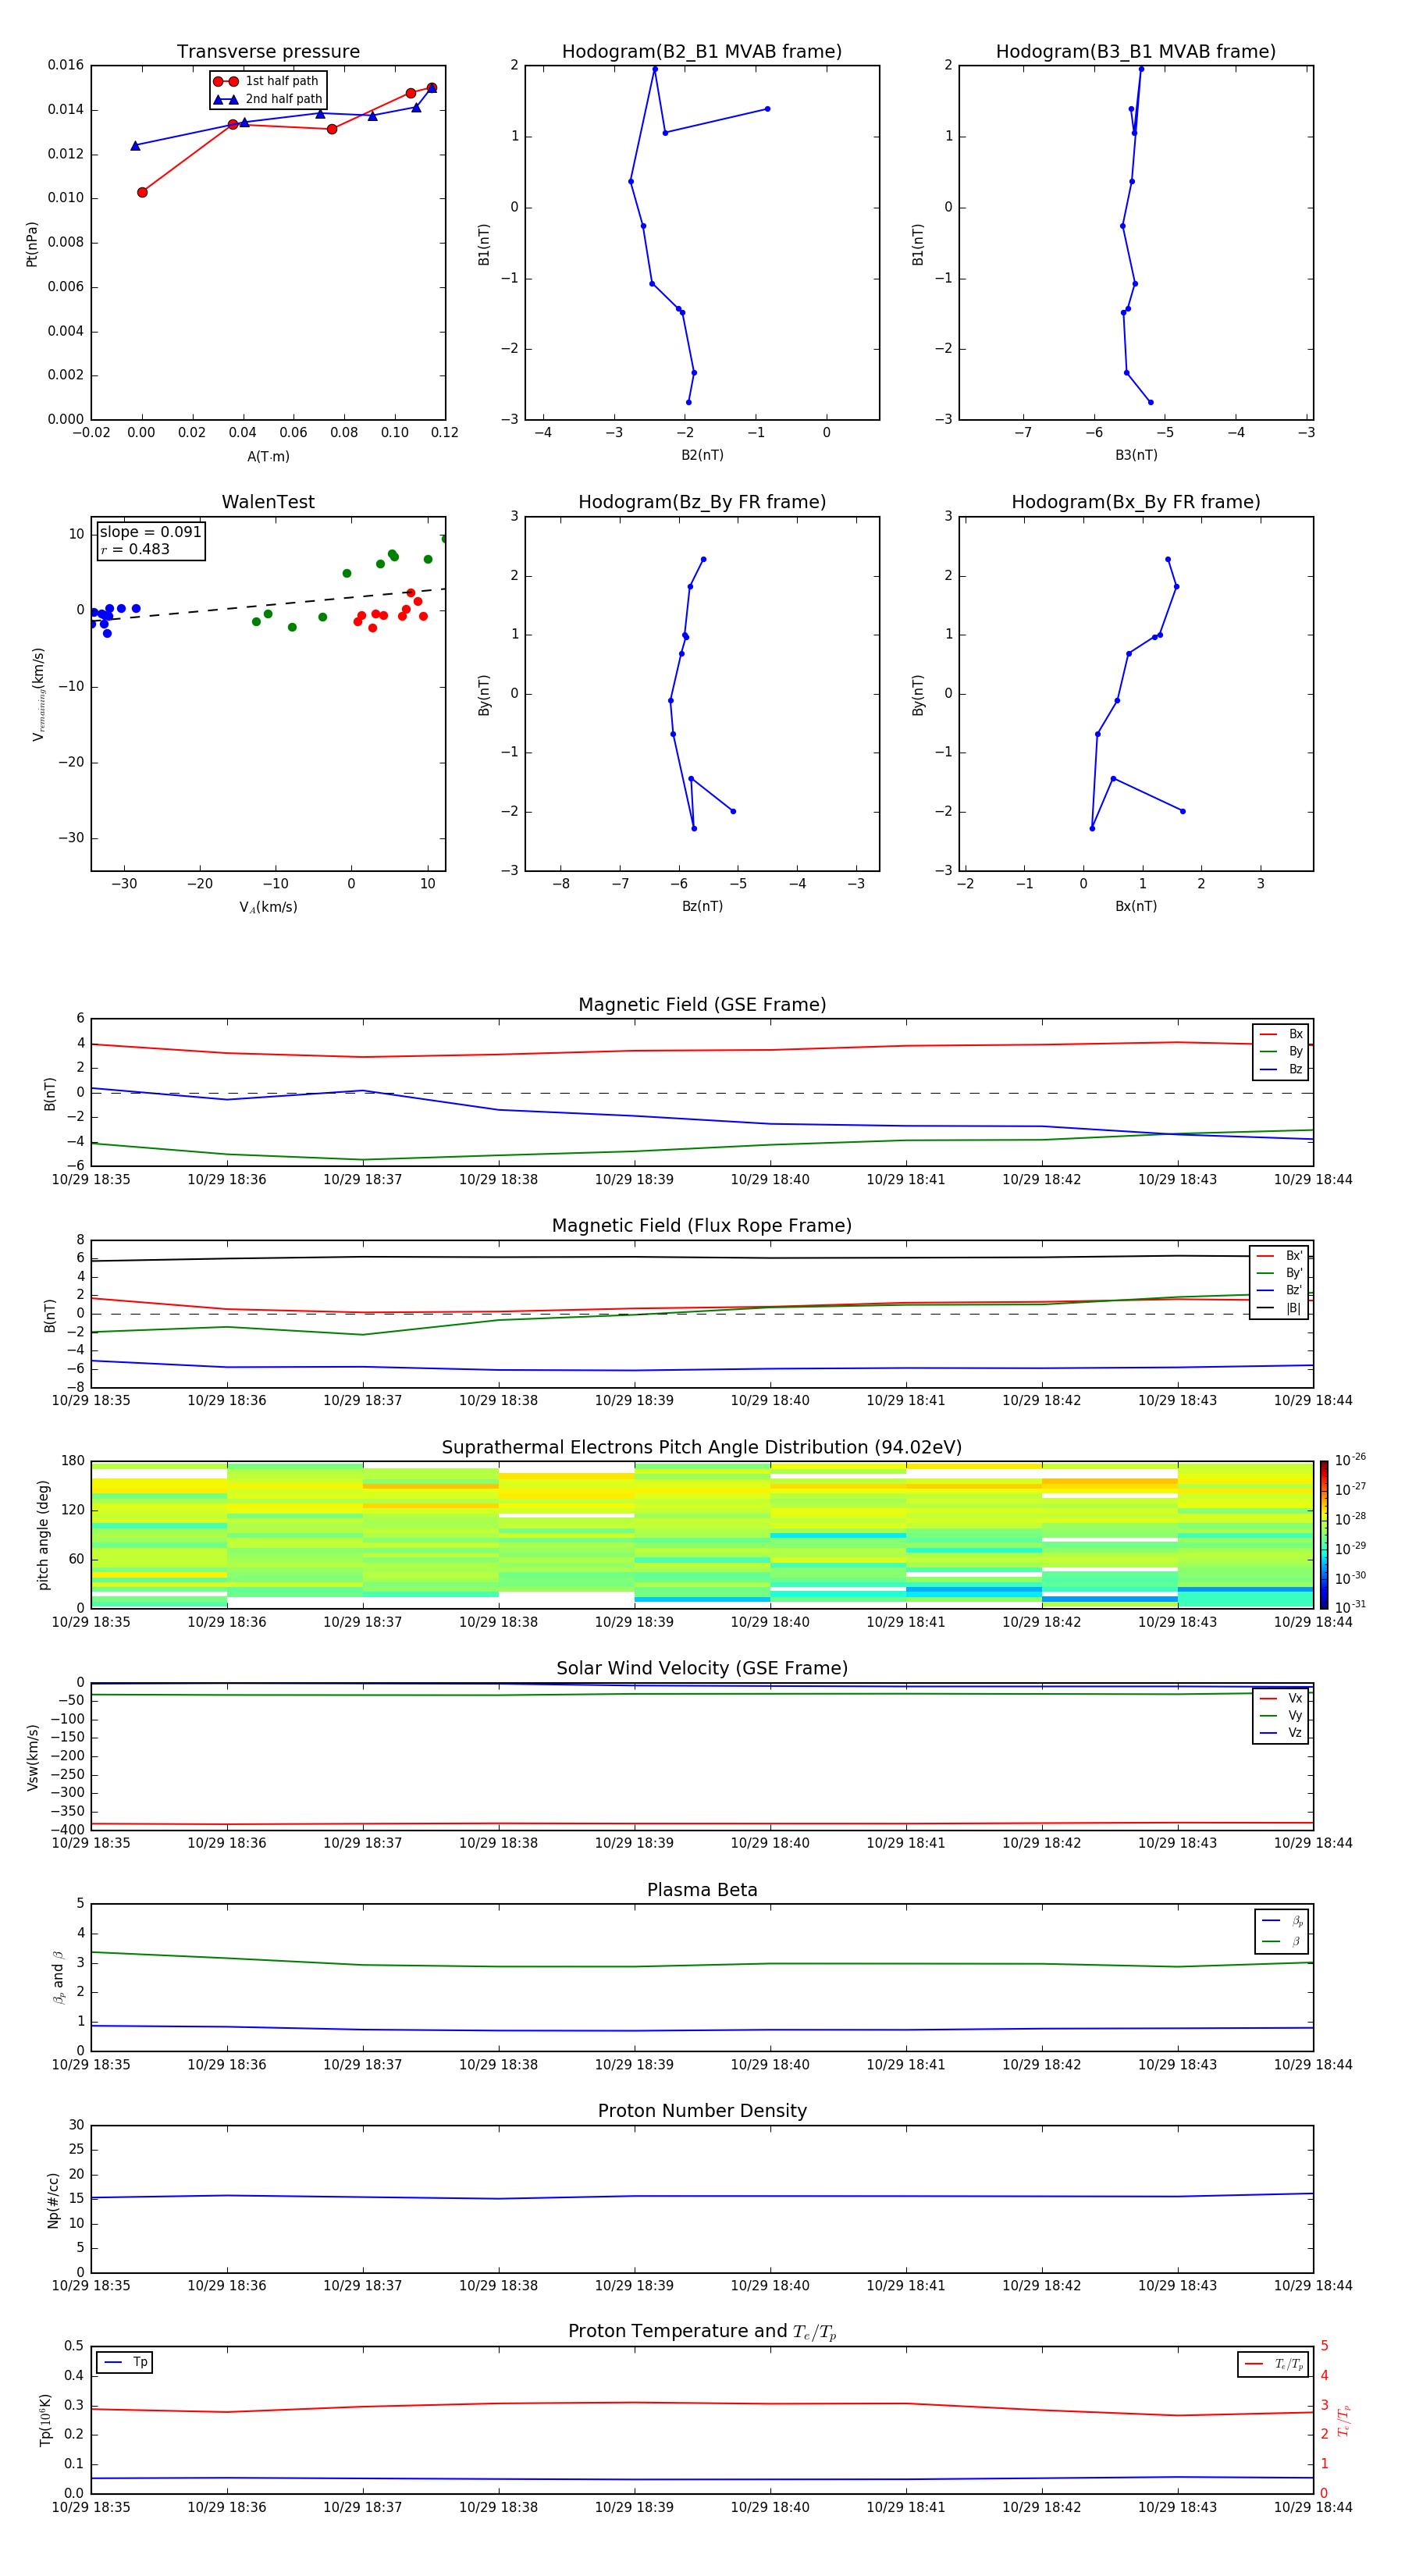Select the Tp legend entry
Viewport: 1405px width, 2576px height.
(x=125, y=2362)
